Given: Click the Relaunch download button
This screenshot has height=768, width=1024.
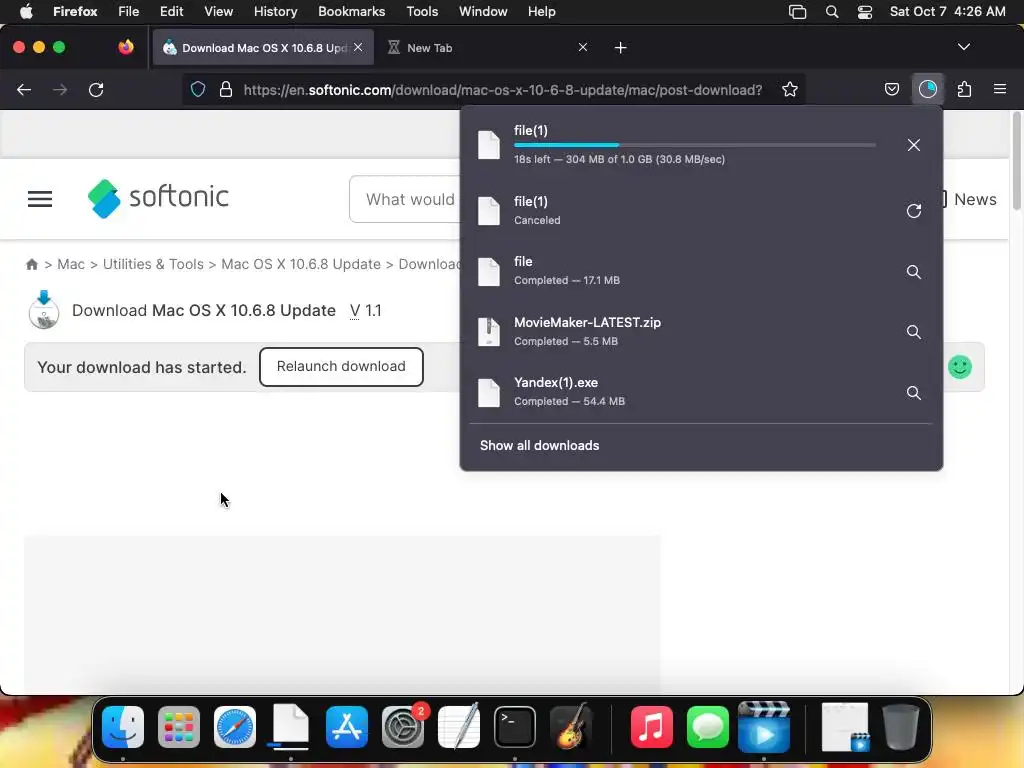Looking at the screenshot, I should coord(341,366).
